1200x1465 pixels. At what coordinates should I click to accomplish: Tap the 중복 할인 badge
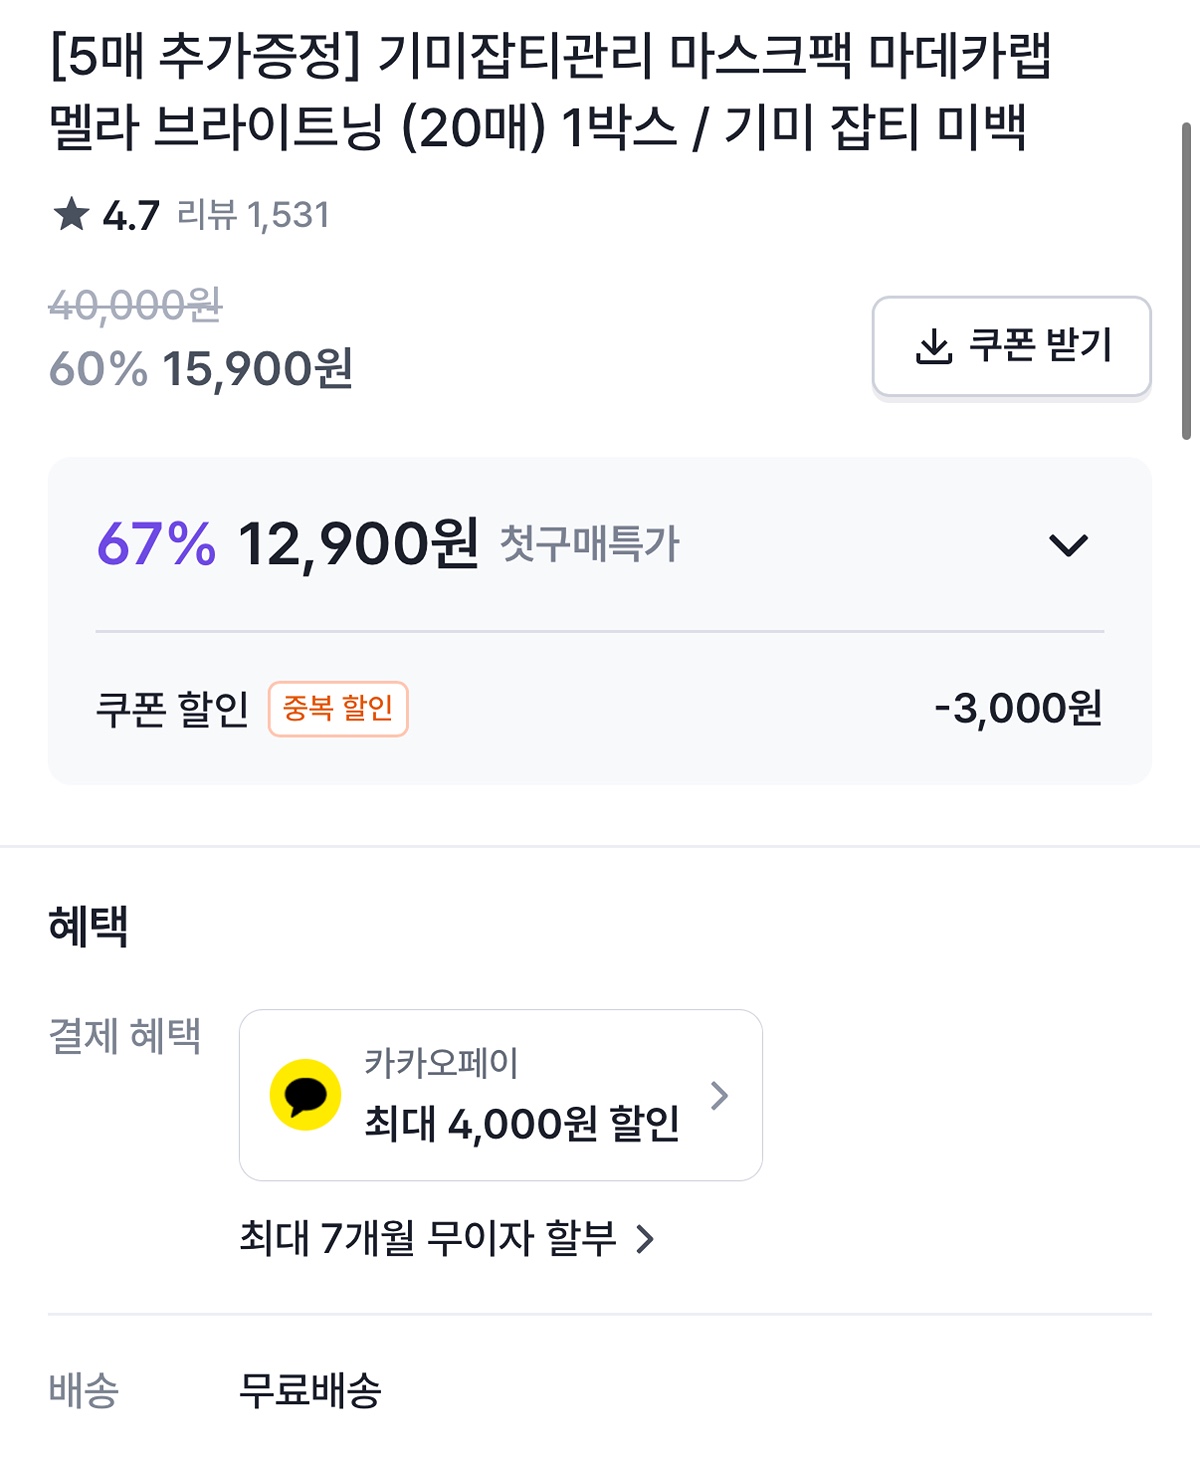click(x=338, y=709)
